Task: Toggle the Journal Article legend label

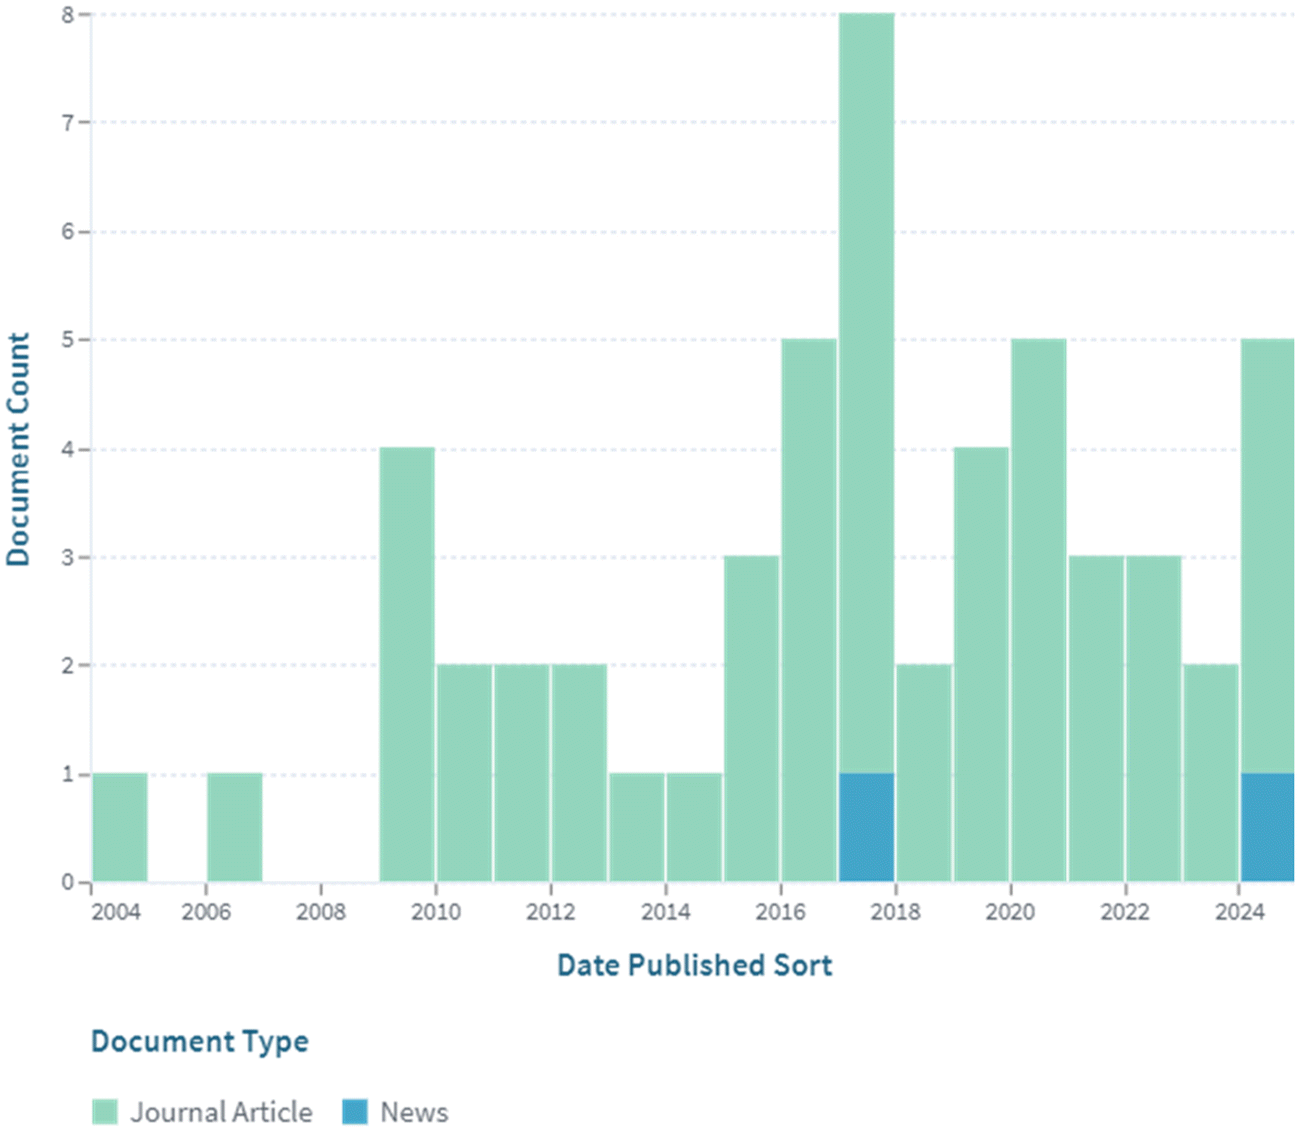Action: coord(221,1112)
